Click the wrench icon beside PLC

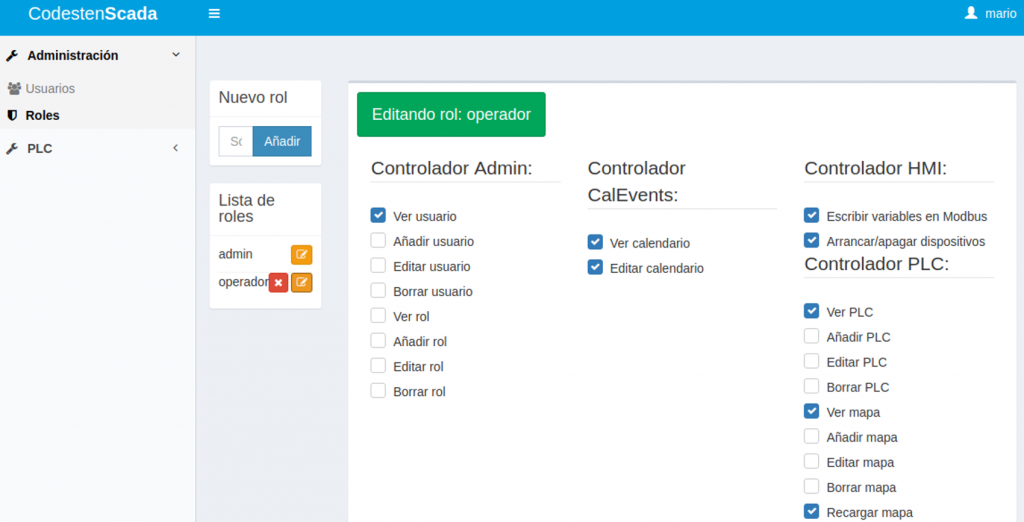pos(12,149)
